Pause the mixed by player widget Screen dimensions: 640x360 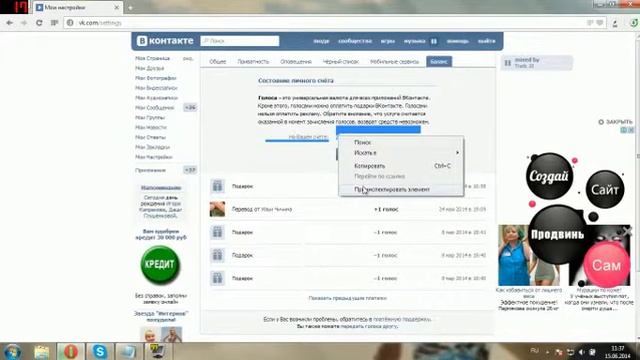[508, 63]
